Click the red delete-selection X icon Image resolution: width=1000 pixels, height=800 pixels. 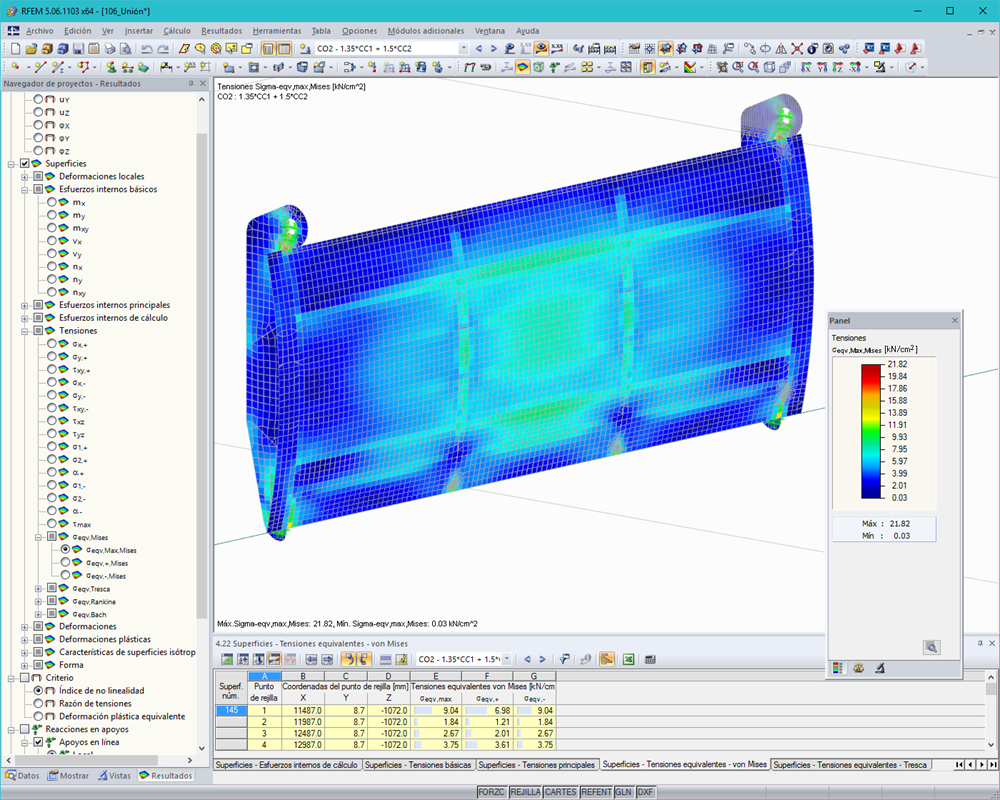(x=797, y=48)
